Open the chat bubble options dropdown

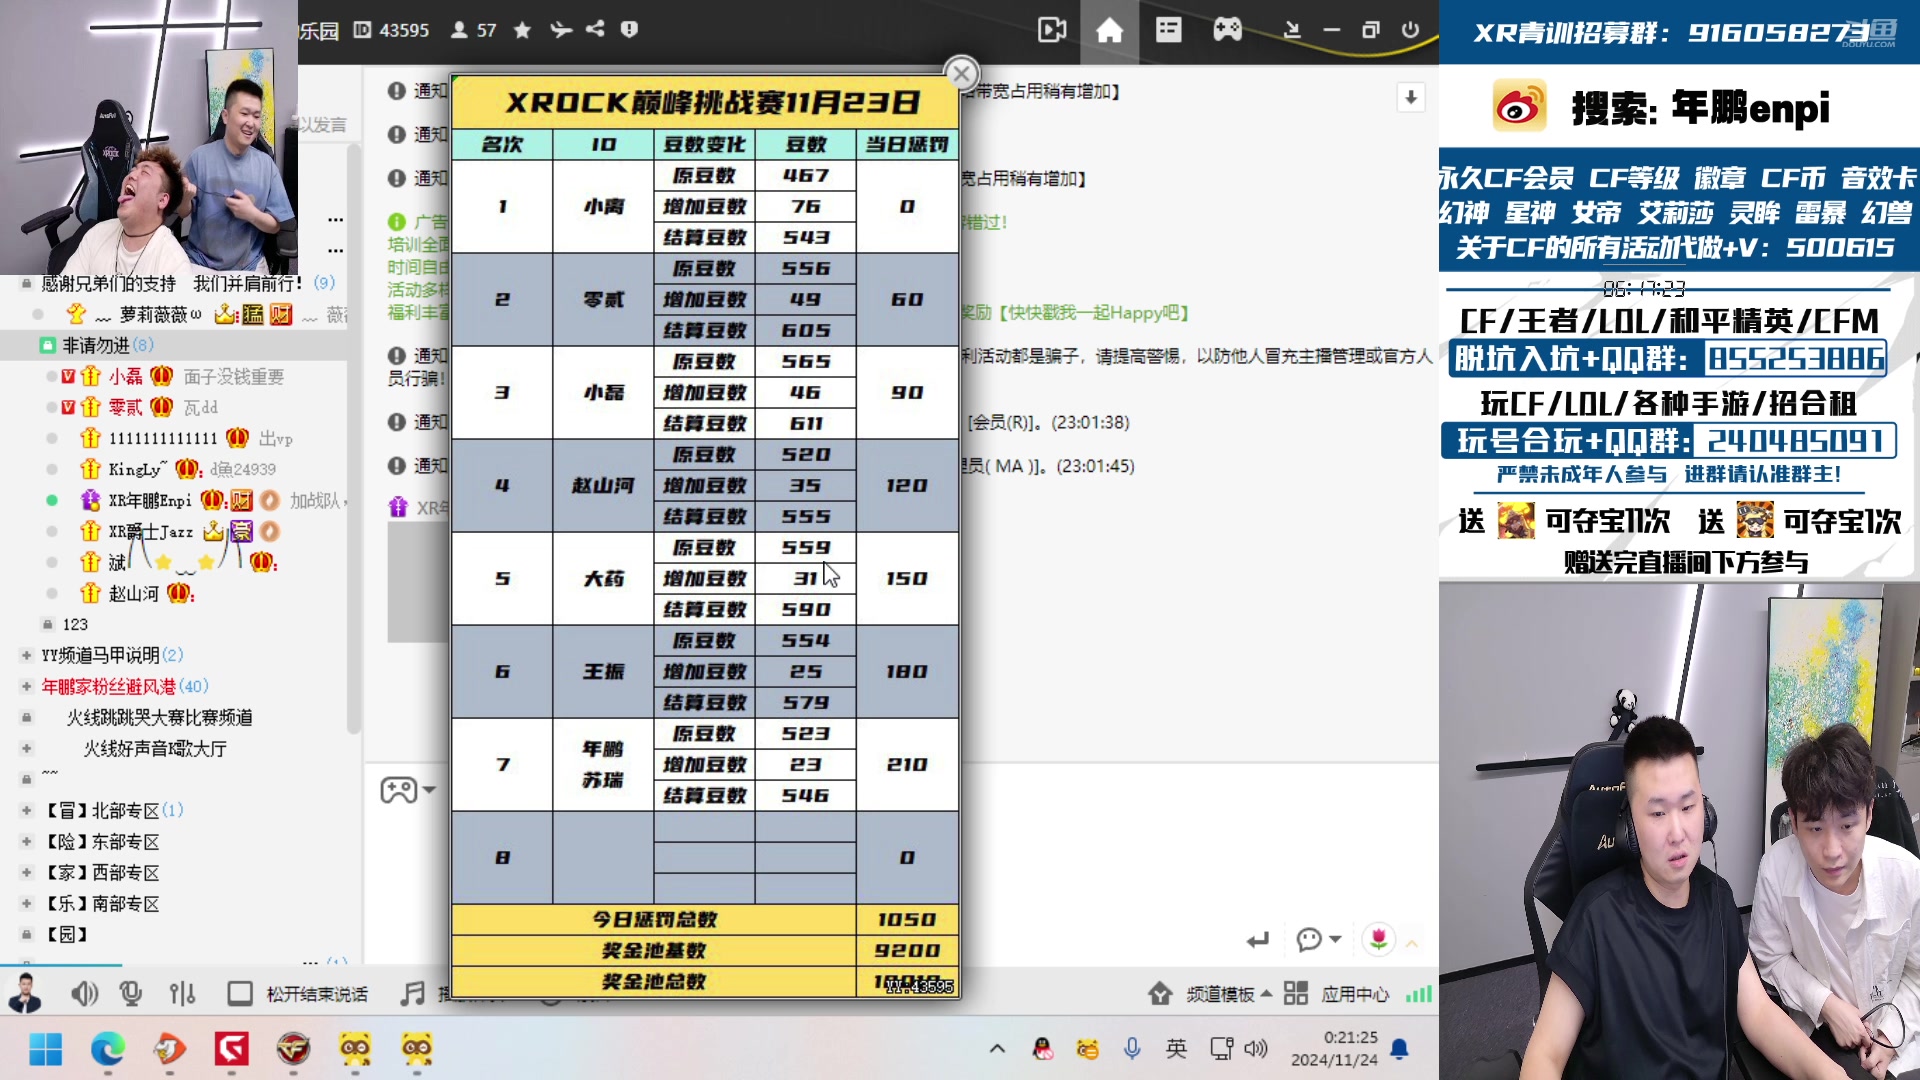(1318, 939)
